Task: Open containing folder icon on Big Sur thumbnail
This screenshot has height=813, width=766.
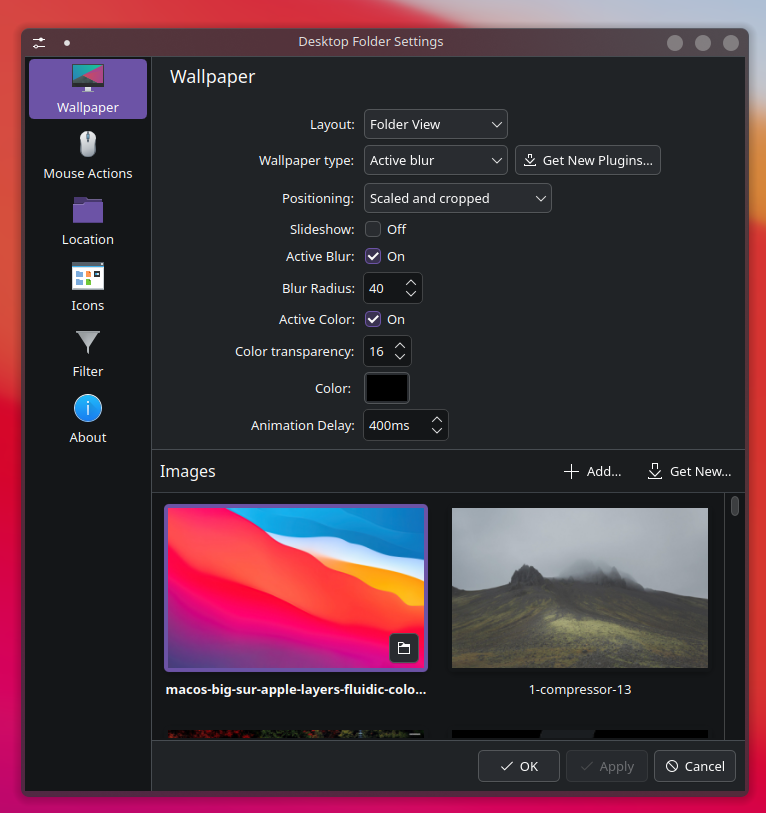Action: click(403, 648)
